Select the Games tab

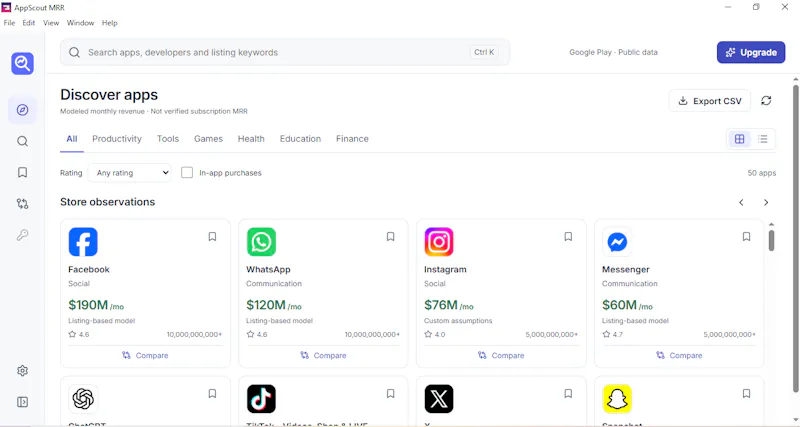pos(208,139)
